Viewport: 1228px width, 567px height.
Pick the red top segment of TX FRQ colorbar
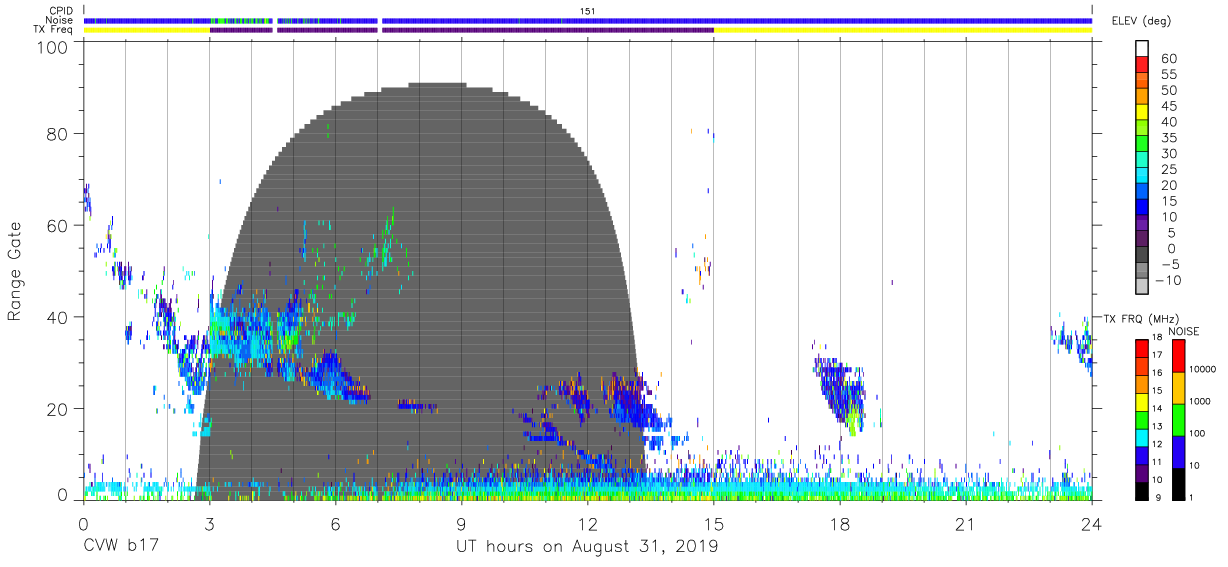(x=1141, y=348)
